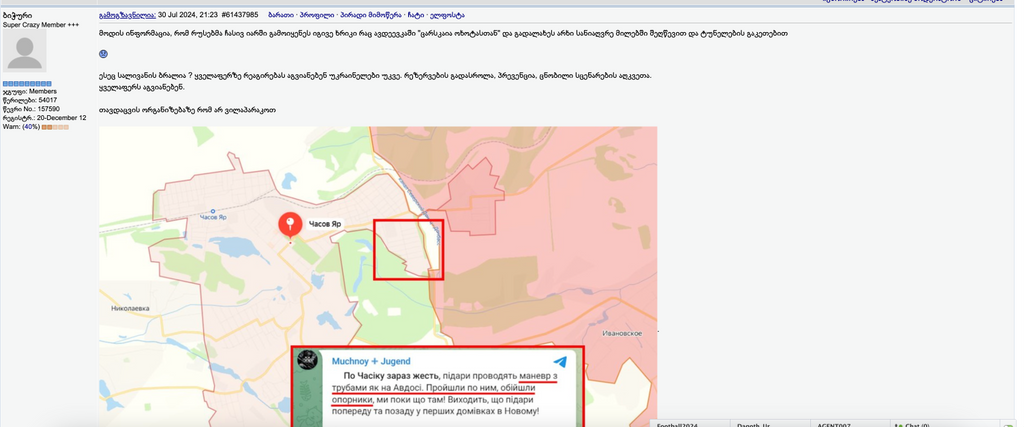
Task: Click the default user avatar image
Action: (x=25, y=50)
